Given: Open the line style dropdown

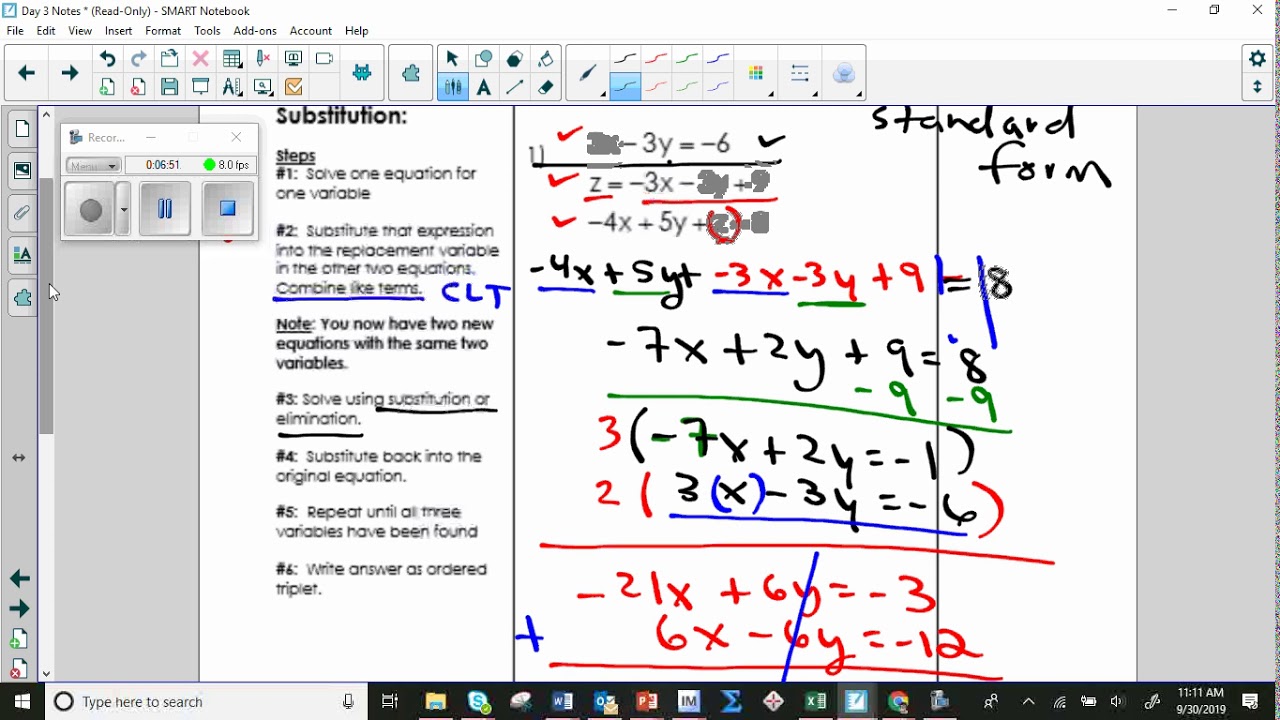Looking at the screenshot, I should pos(800,74).
